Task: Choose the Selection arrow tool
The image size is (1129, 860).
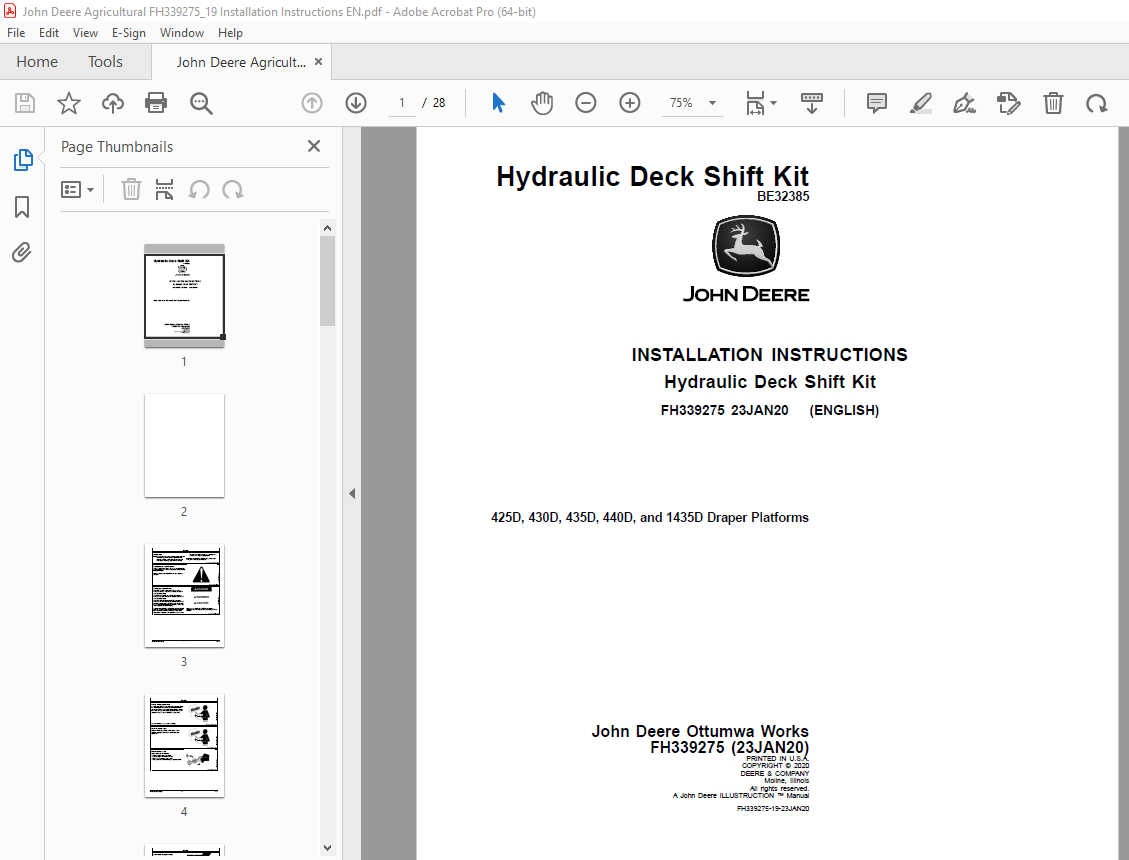Action: click(x=498, y=103)
